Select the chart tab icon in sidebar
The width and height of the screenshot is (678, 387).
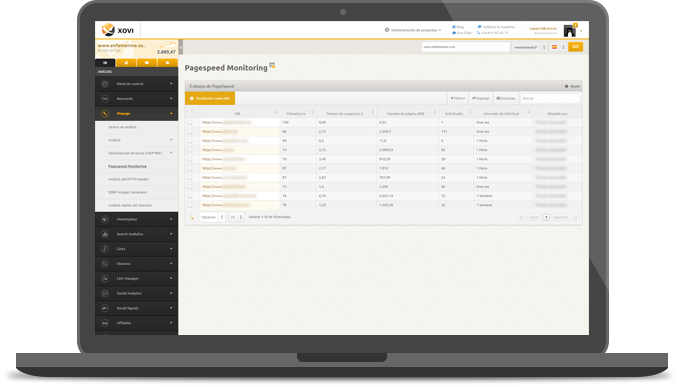pyautogui.click(x=126, y=63)
